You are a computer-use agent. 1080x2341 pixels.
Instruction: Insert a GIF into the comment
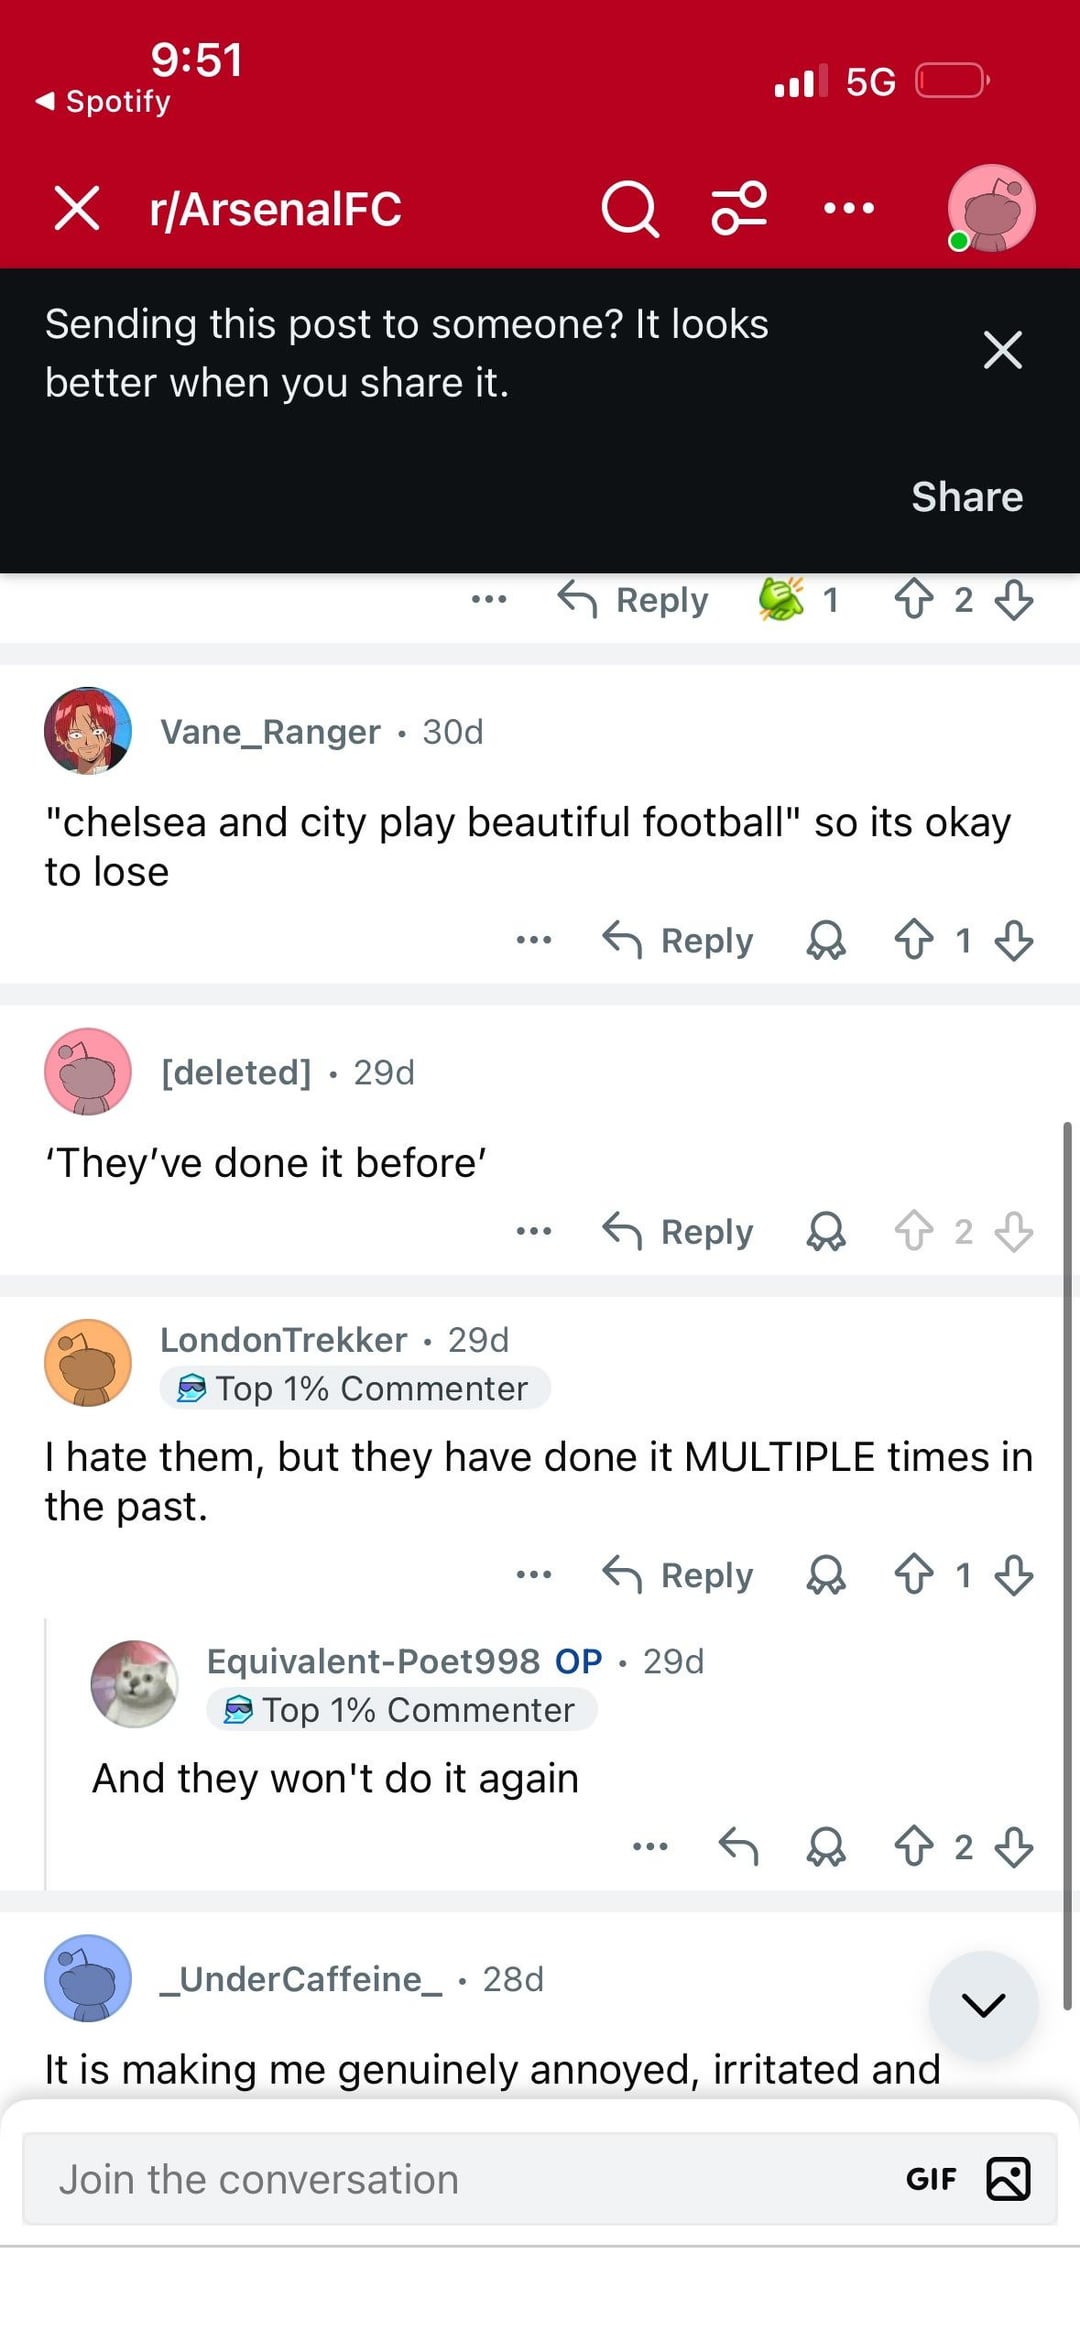[931, 2179]
